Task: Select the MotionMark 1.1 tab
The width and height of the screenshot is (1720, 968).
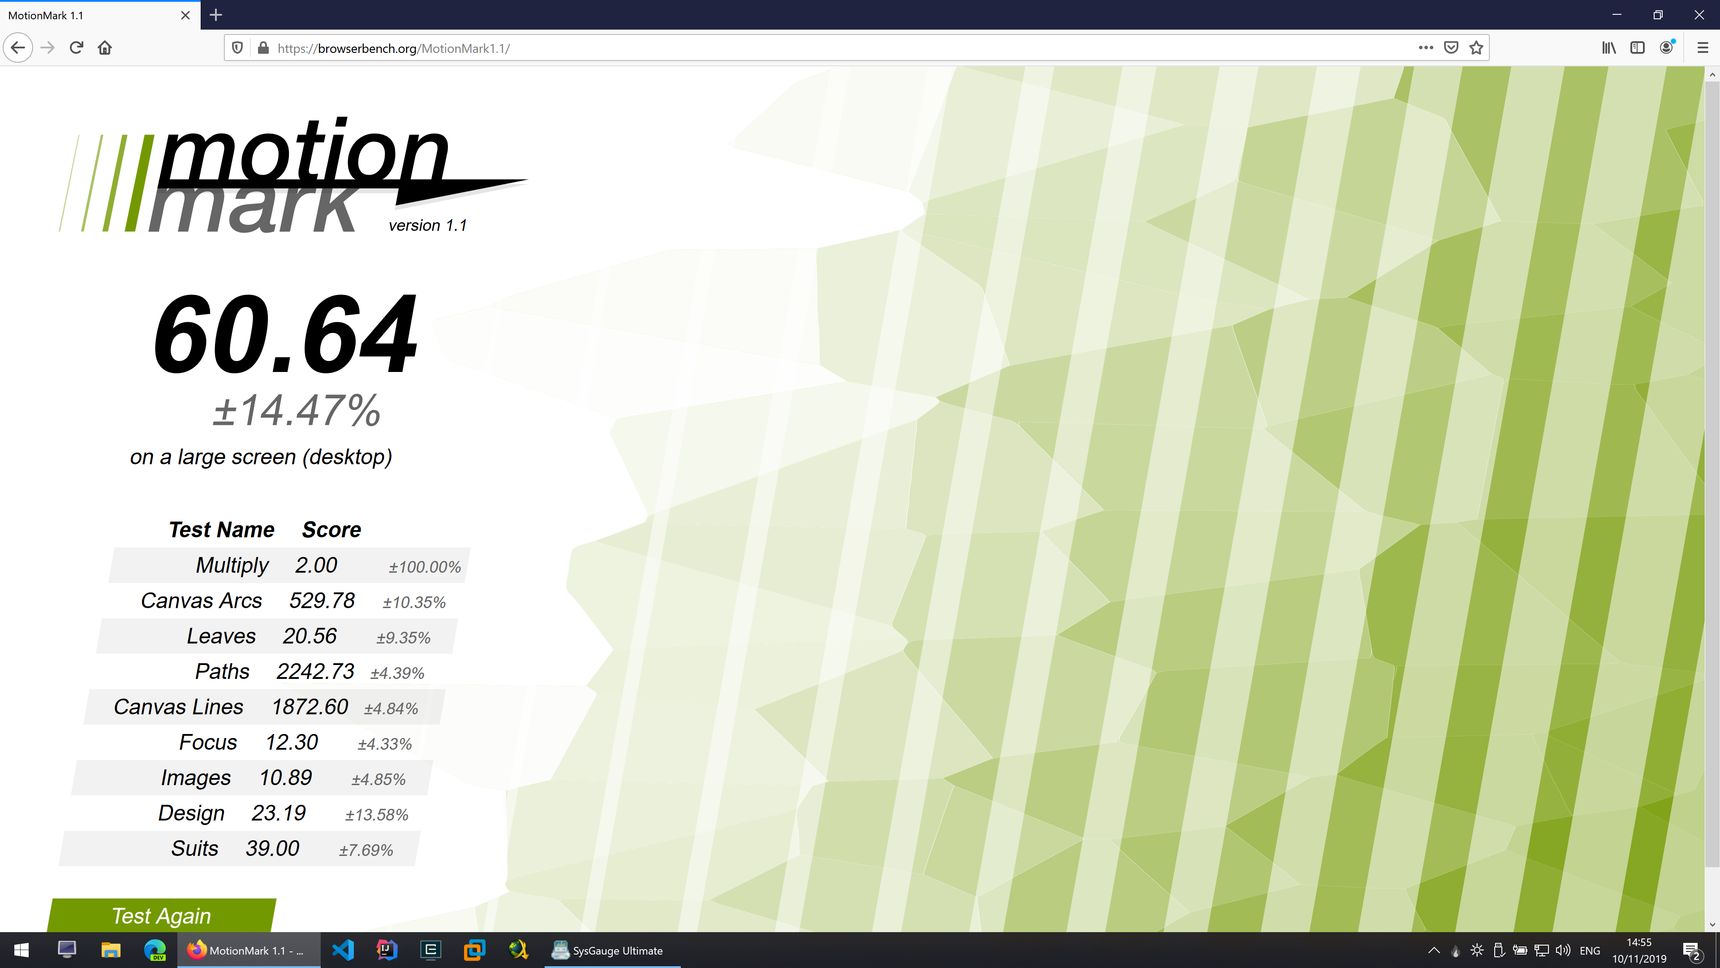Action: click(x=98, y=15)
